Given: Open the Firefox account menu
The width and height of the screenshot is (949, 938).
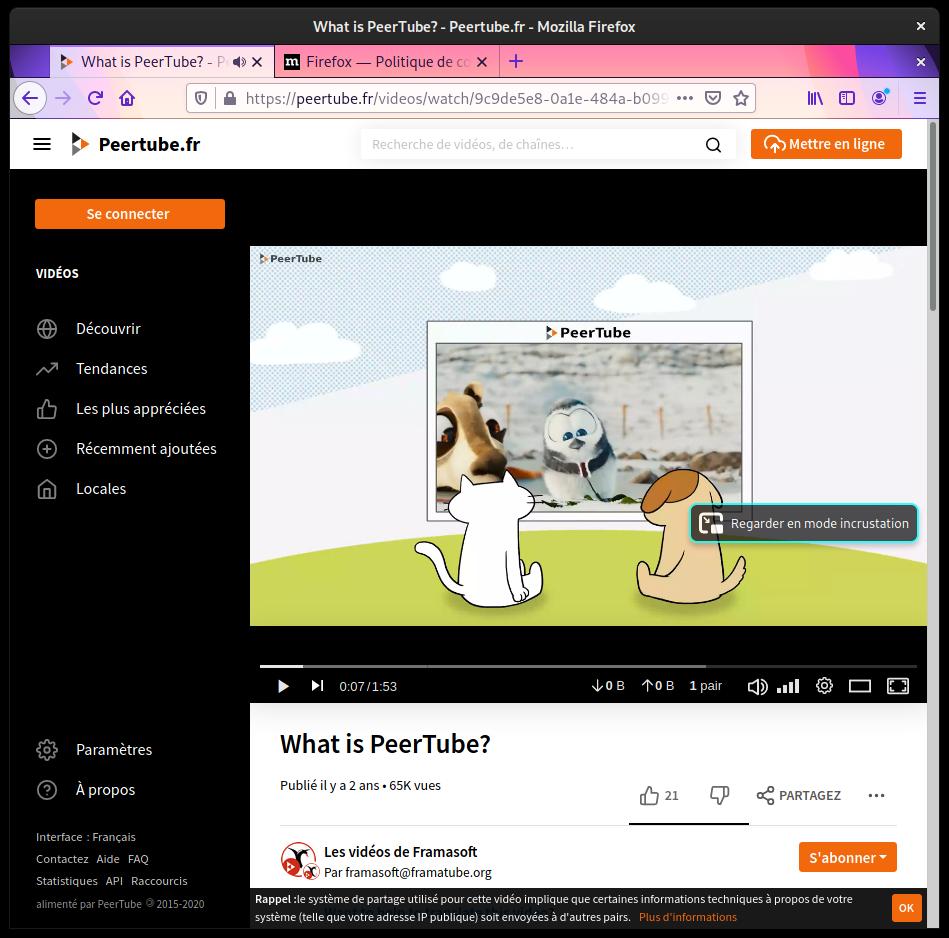Looking at the screenshot, I should (879, 98).
